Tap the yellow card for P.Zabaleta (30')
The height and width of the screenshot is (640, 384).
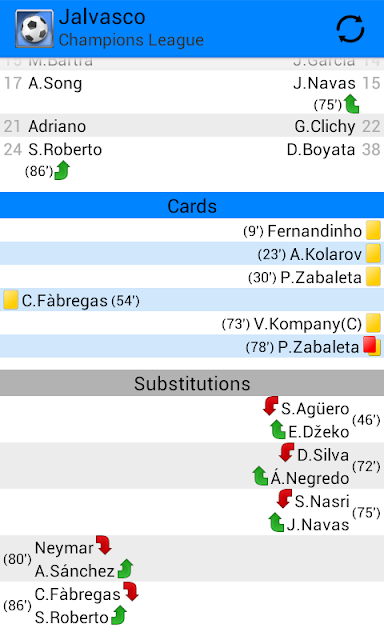373,277
